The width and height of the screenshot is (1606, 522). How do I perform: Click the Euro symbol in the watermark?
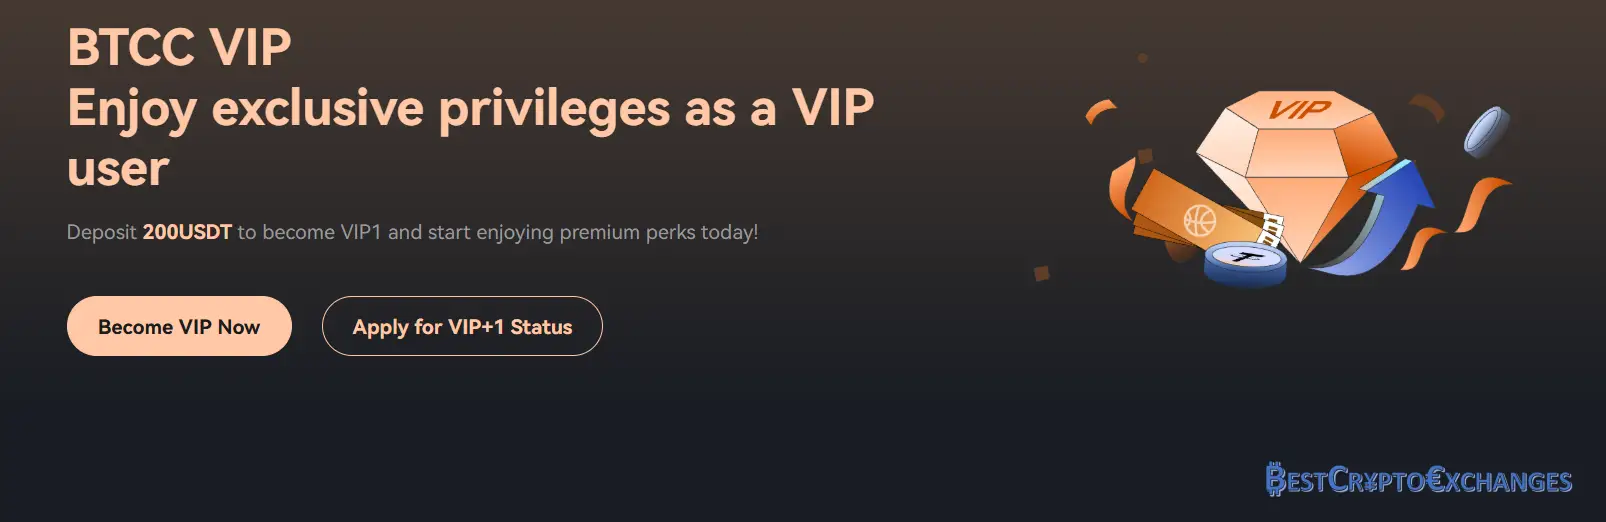coord(1437,481)
